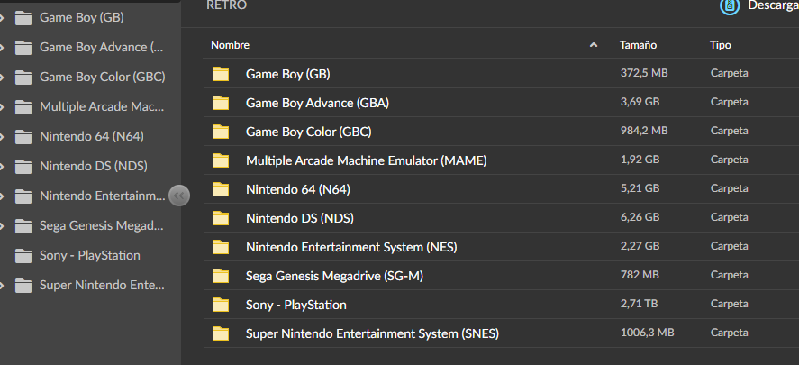This screenshot has width=799, height=365.
Task: Expand Game Boy (GB) tree node in sidebar
Action: 2,18
